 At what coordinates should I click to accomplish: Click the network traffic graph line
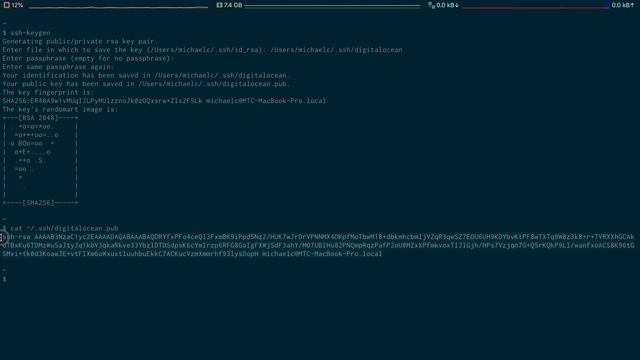point(536,7)
